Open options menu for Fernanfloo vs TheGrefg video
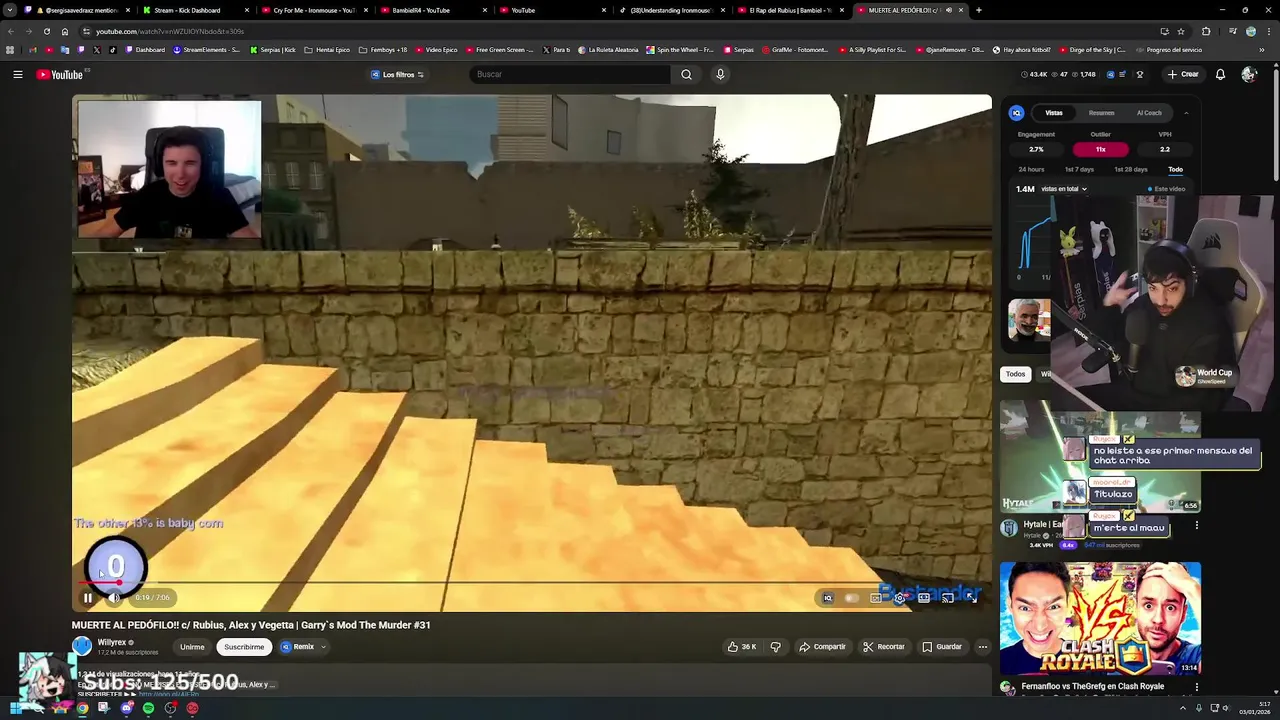The image size is (1280, 720). point(1196,687)
